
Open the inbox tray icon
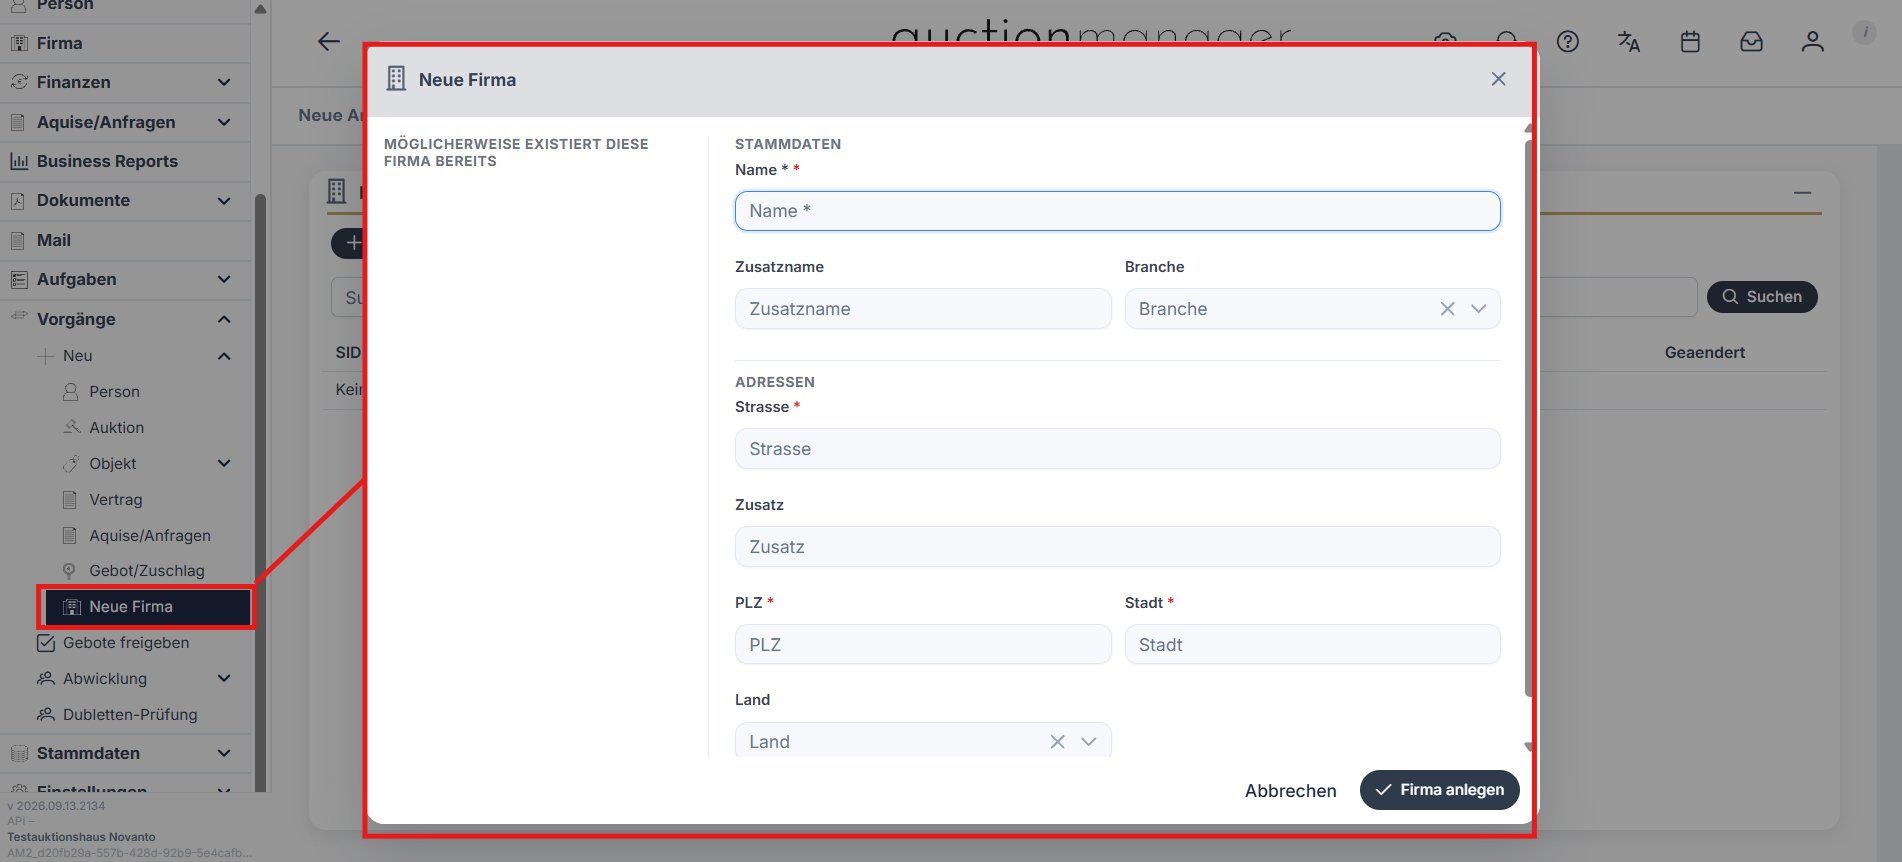[x=1751, y=42]
